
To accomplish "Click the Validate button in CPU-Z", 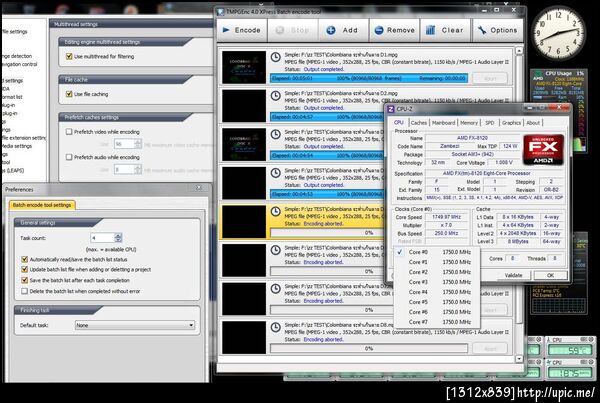I will pos(513,275).
